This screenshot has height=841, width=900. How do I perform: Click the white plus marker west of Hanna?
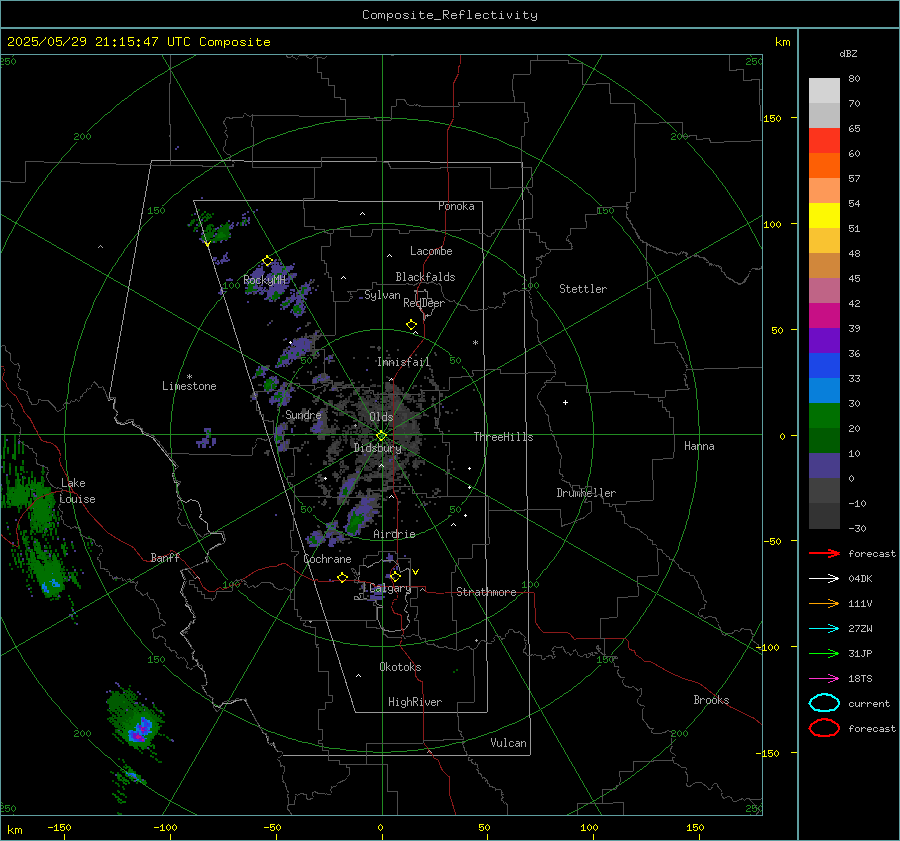tap(565, 402)
